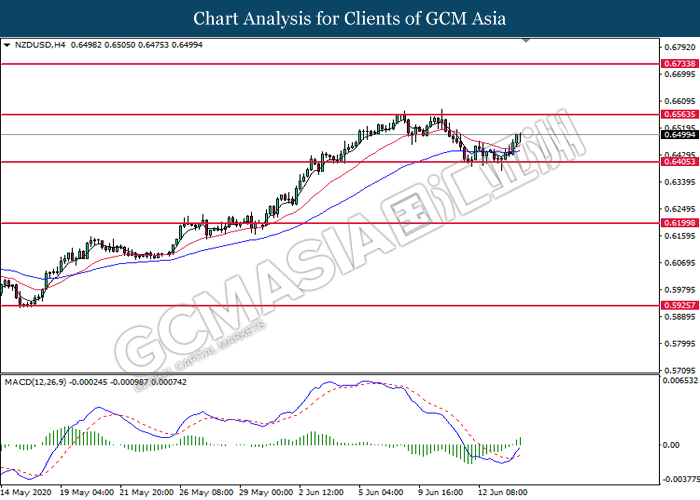Viewport: 700px width, 500px height.
Task: Click the Chart Analysis for Clients title
Action: click(x=350, y=19)
